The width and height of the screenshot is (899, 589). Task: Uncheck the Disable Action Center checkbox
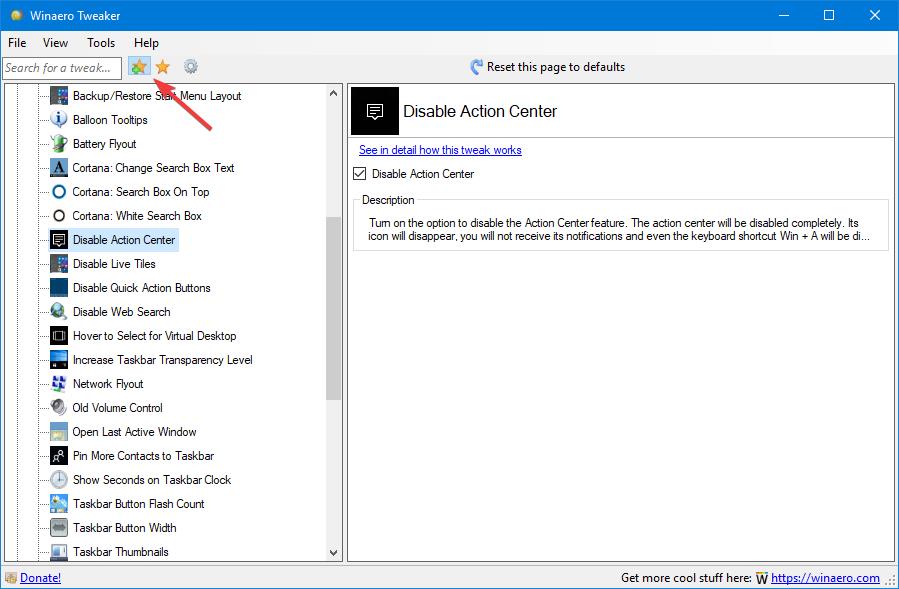coord(359,173)
